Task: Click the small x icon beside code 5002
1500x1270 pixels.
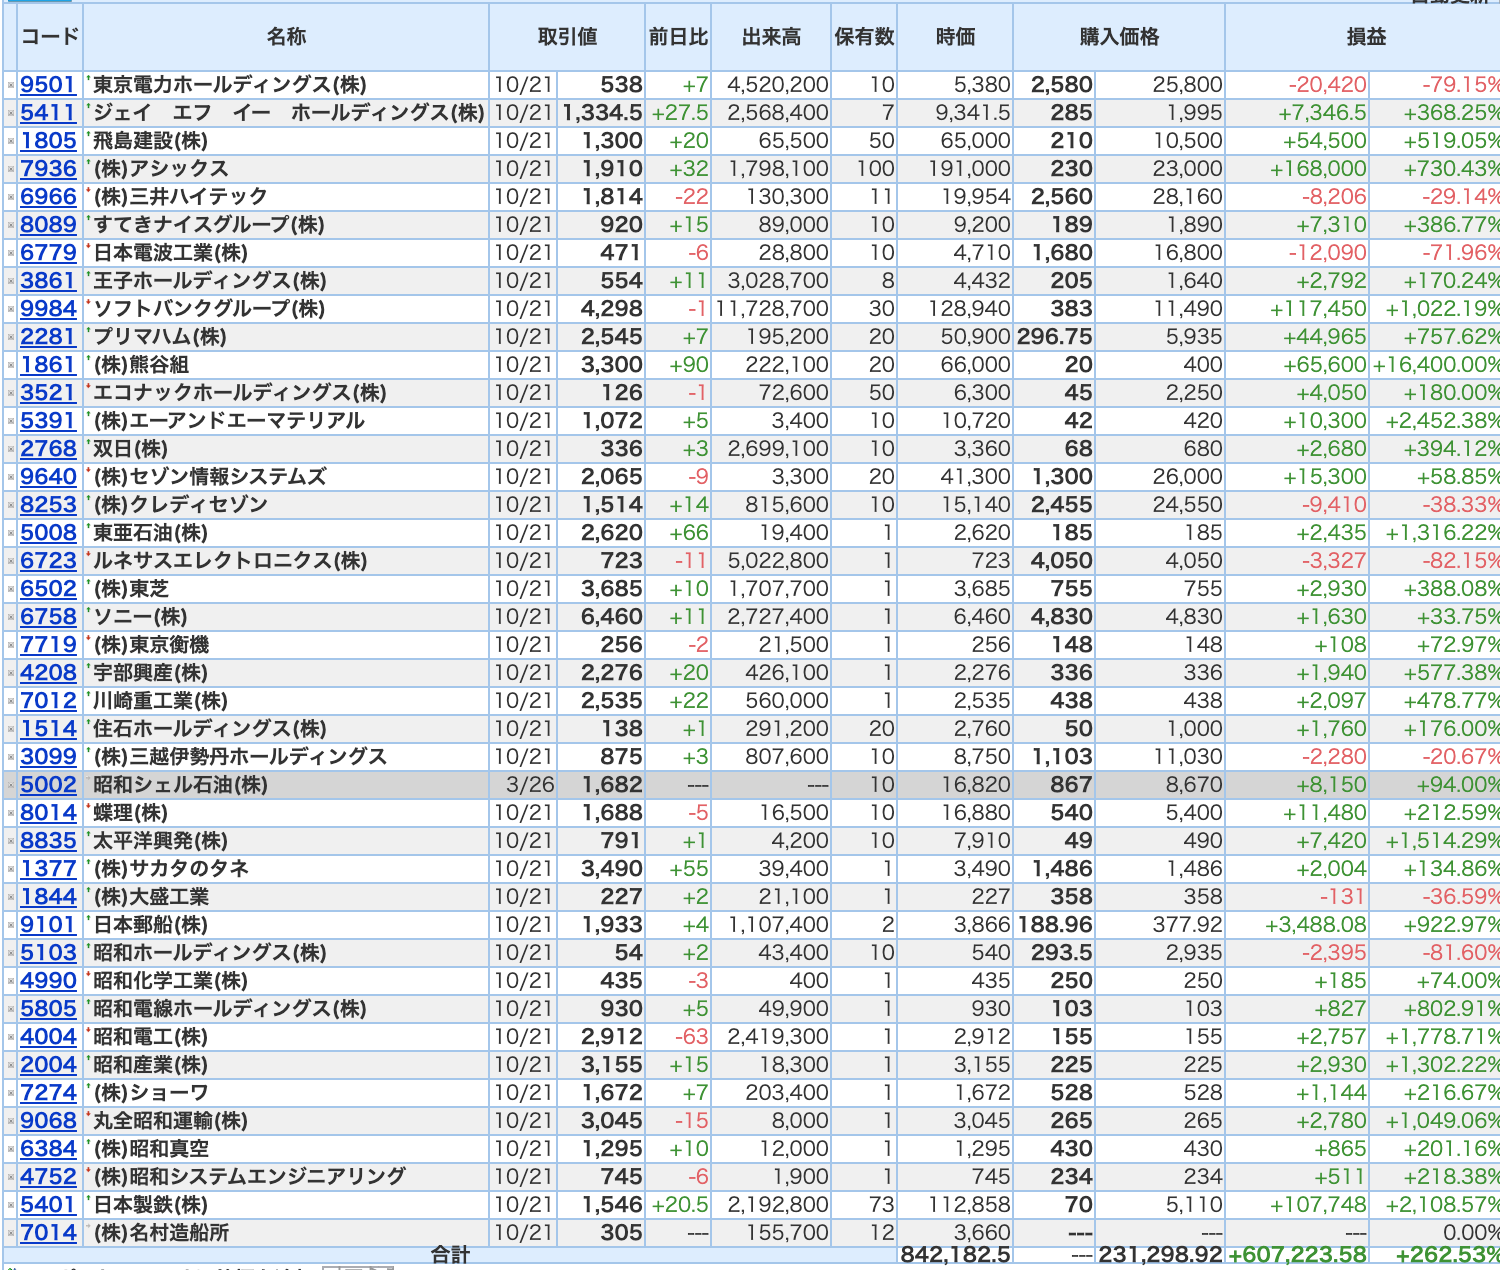Action: [x=11, y=786]
